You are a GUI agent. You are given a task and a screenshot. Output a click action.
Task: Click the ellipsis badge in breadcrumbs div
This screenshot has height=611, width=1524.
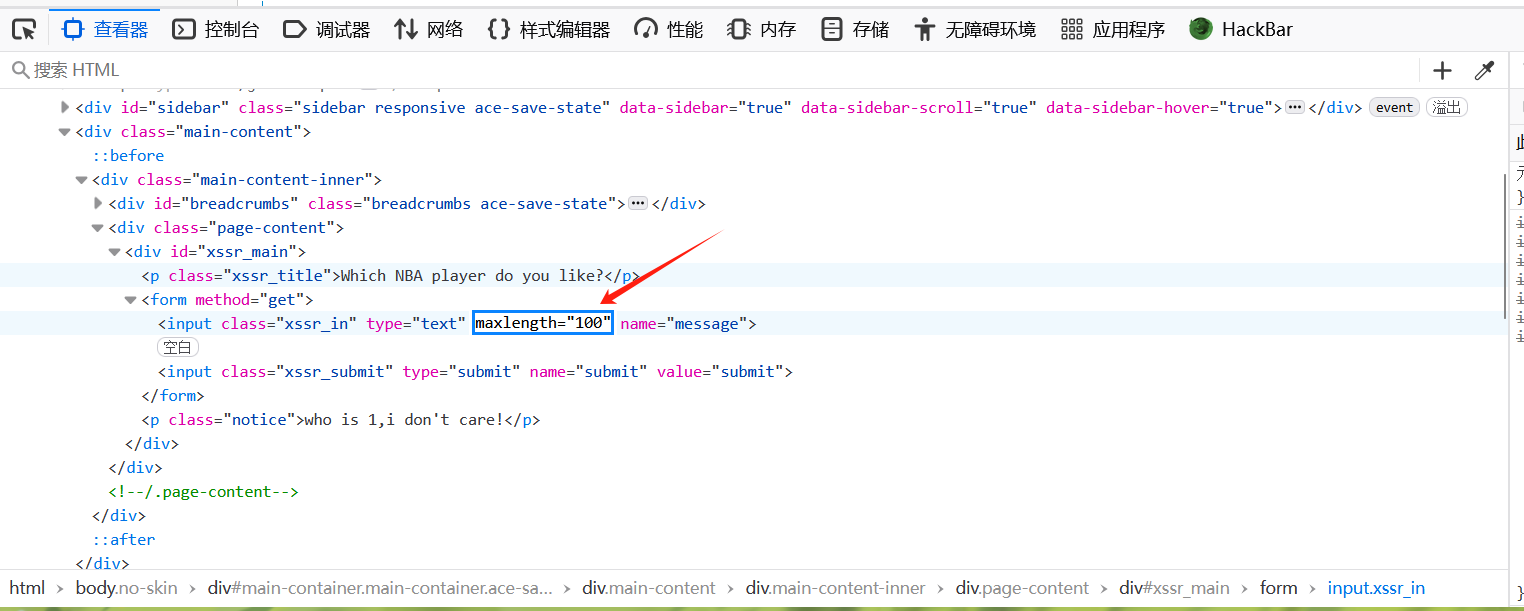tap(638, 203)
